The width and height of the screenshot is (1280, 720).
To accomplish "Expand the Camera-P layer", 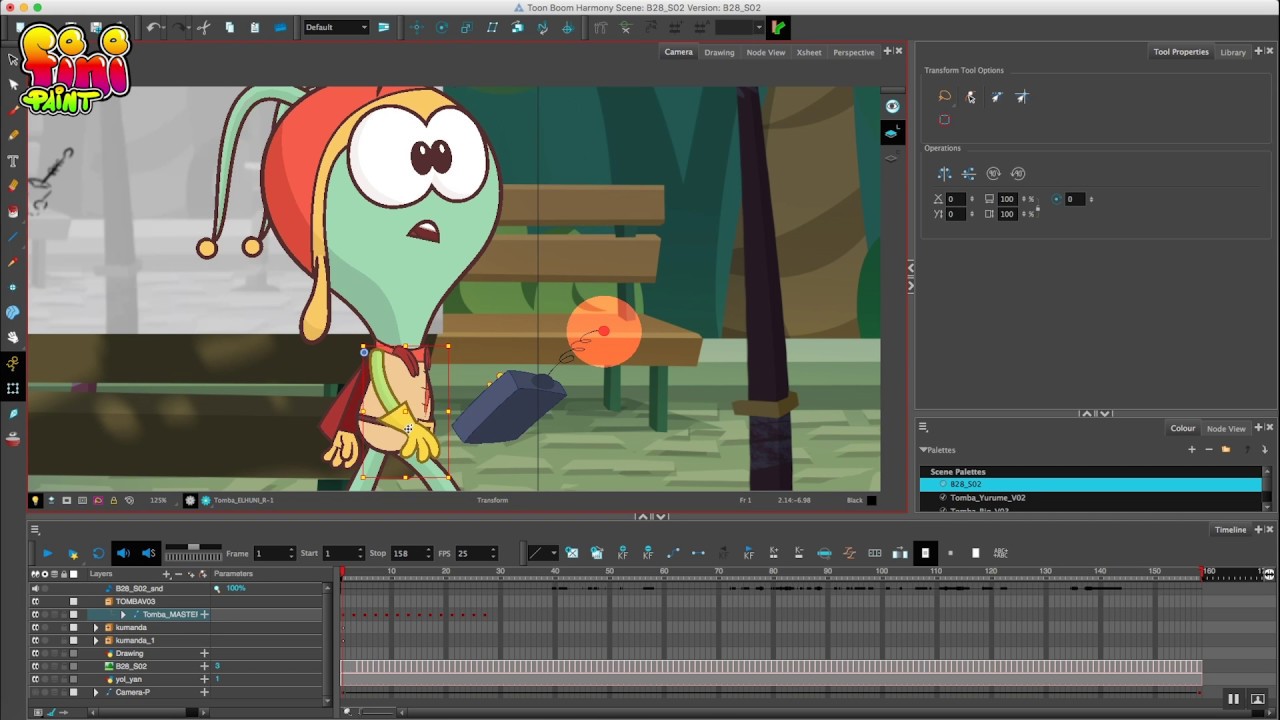I will tap(96, 693).
